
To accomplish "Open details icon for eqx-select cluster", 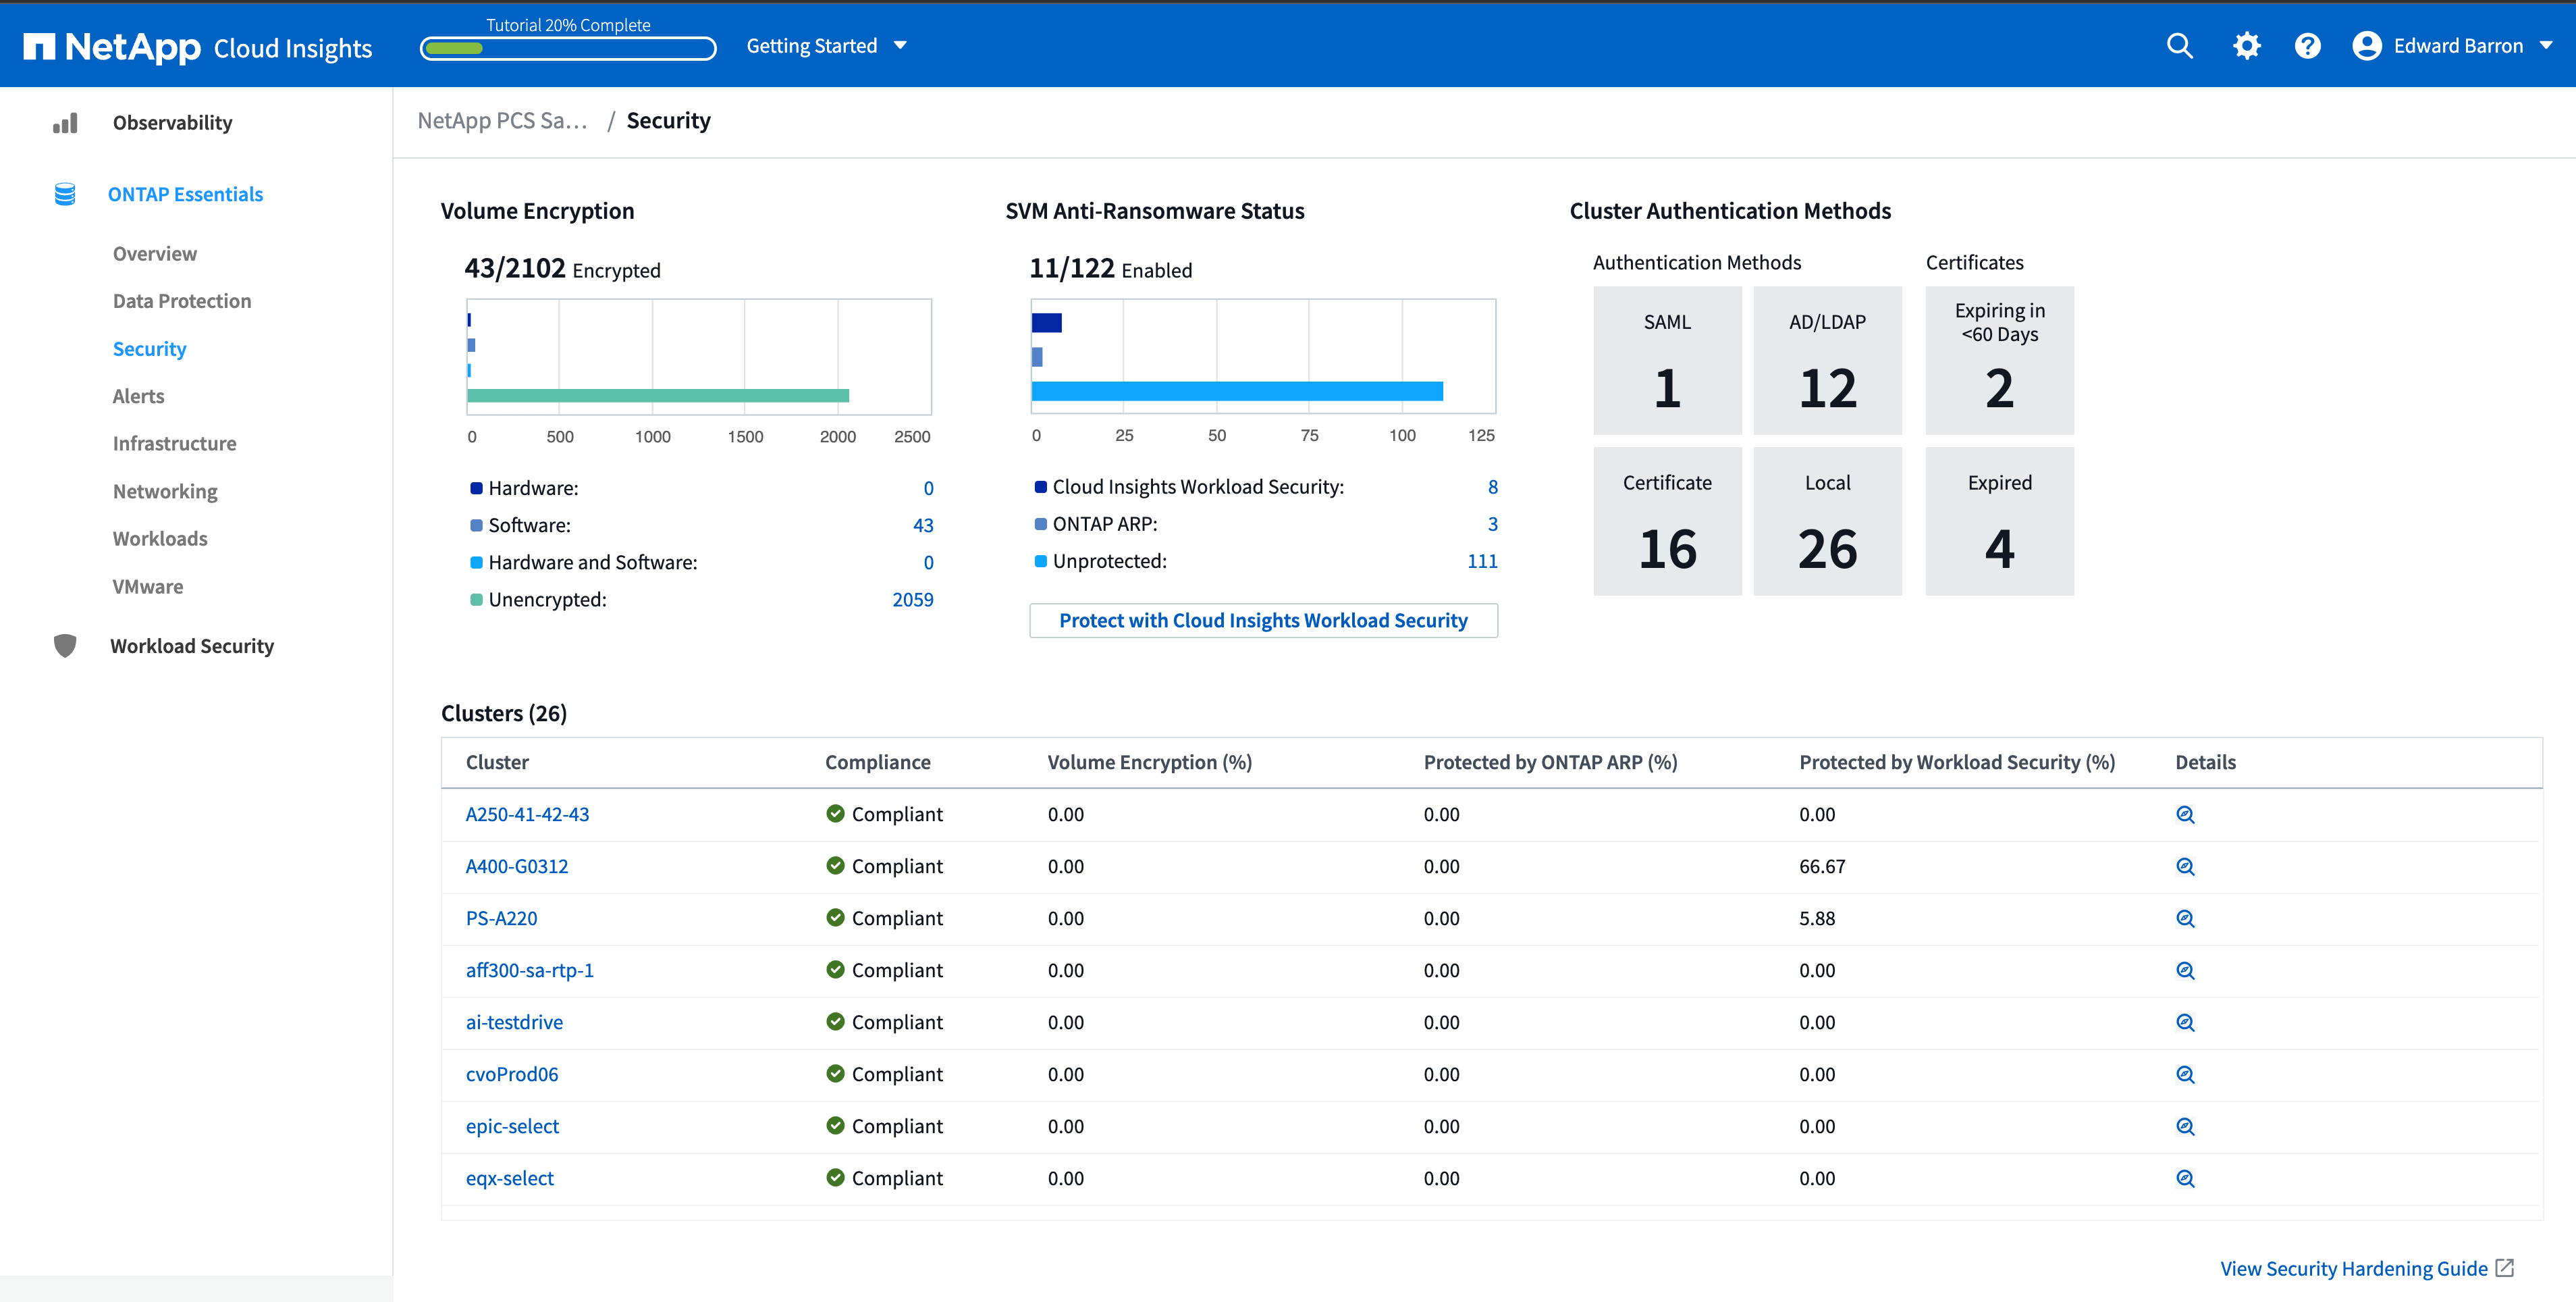I will click(2185, 1178).
